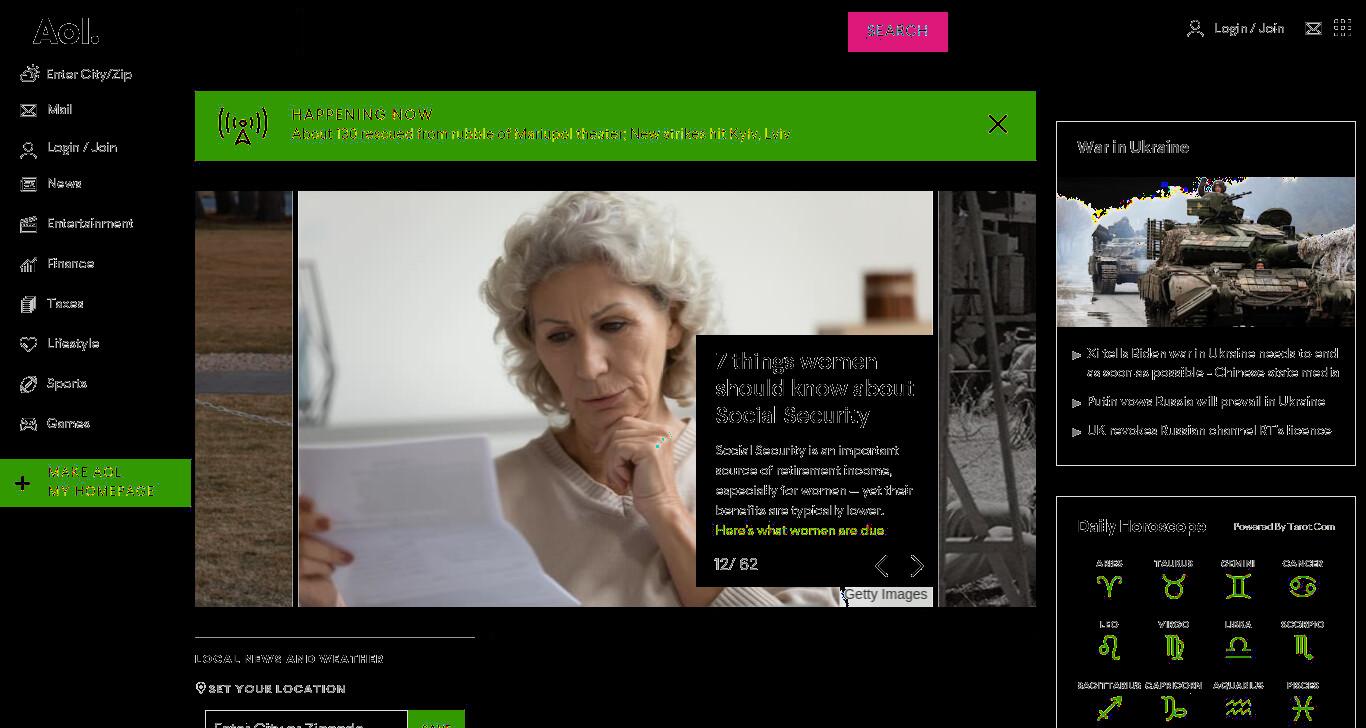Open the Cancer zodiac sign icon
This screenshot has height=728, width=1366.
[x=1302, y=587]
